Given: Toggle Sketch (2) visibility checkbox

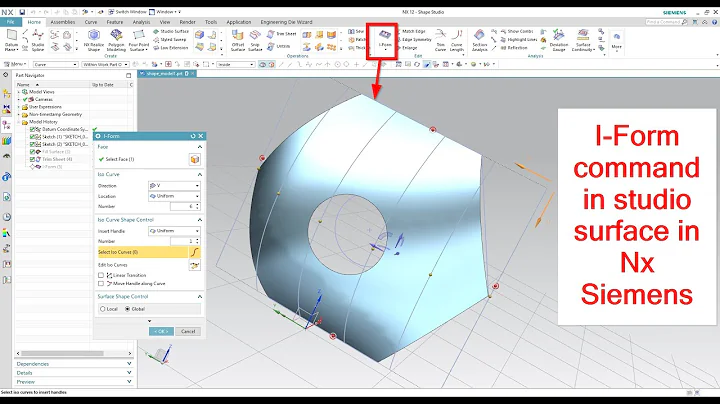Looking at the screenshot, I should tap(33, 144).
